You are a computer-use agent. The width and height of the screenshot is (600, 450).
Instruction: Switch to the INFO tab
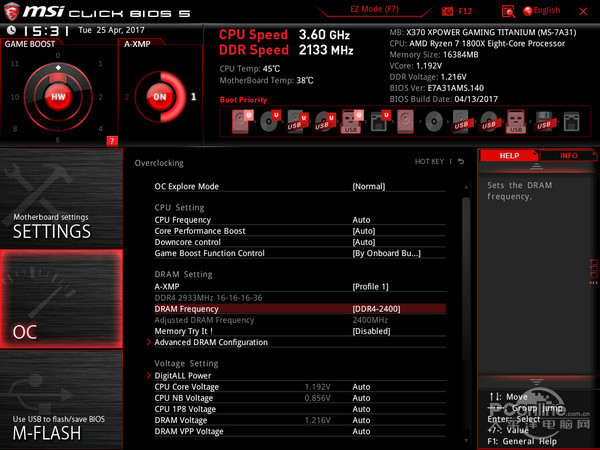[568, 155]
